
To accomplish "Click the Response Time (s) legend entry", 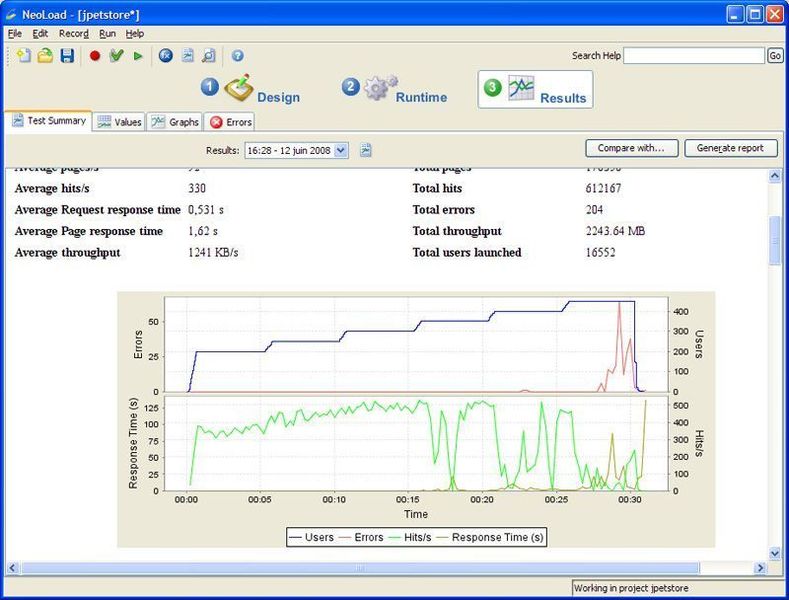I will click(490, 537).
